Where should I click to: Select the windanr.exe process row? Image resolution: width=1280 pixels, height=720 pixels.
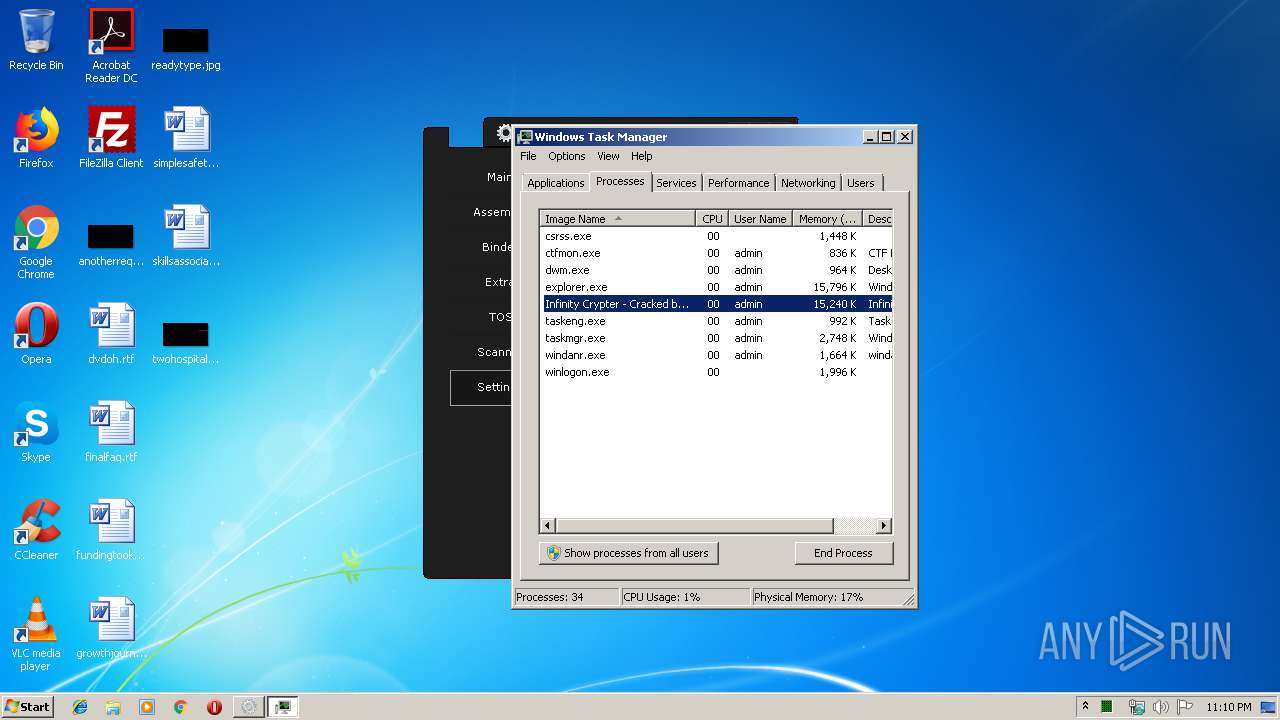point(716,355)
